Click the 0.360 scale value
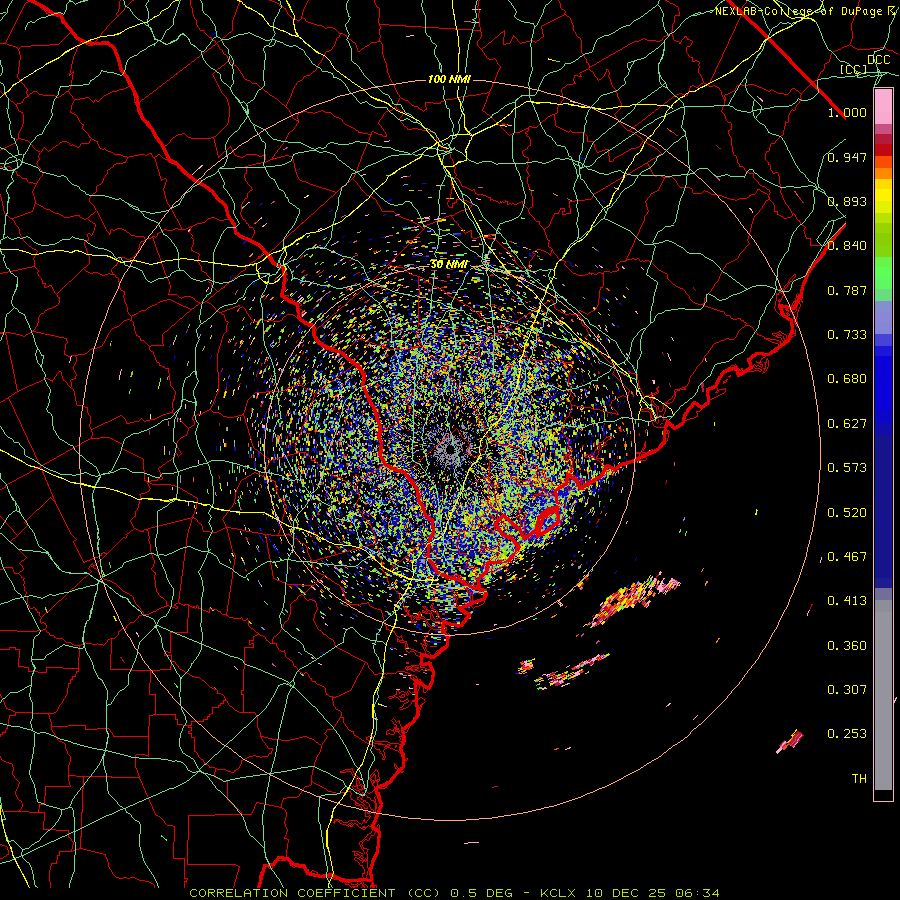This screenshot has height=900, width=900. [x=847, y=646]
